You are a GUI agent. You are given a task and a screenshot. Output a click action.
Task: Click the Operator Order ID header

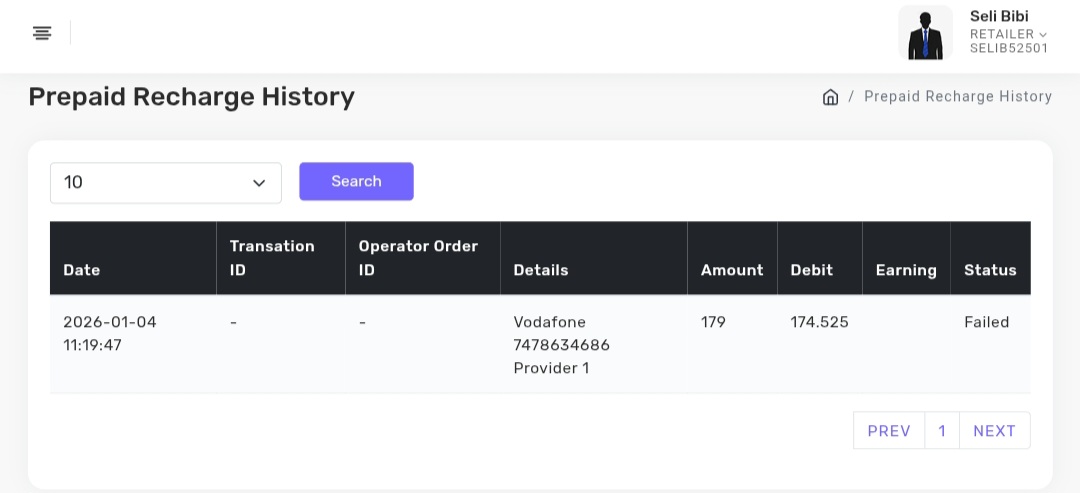coord(418,258)
